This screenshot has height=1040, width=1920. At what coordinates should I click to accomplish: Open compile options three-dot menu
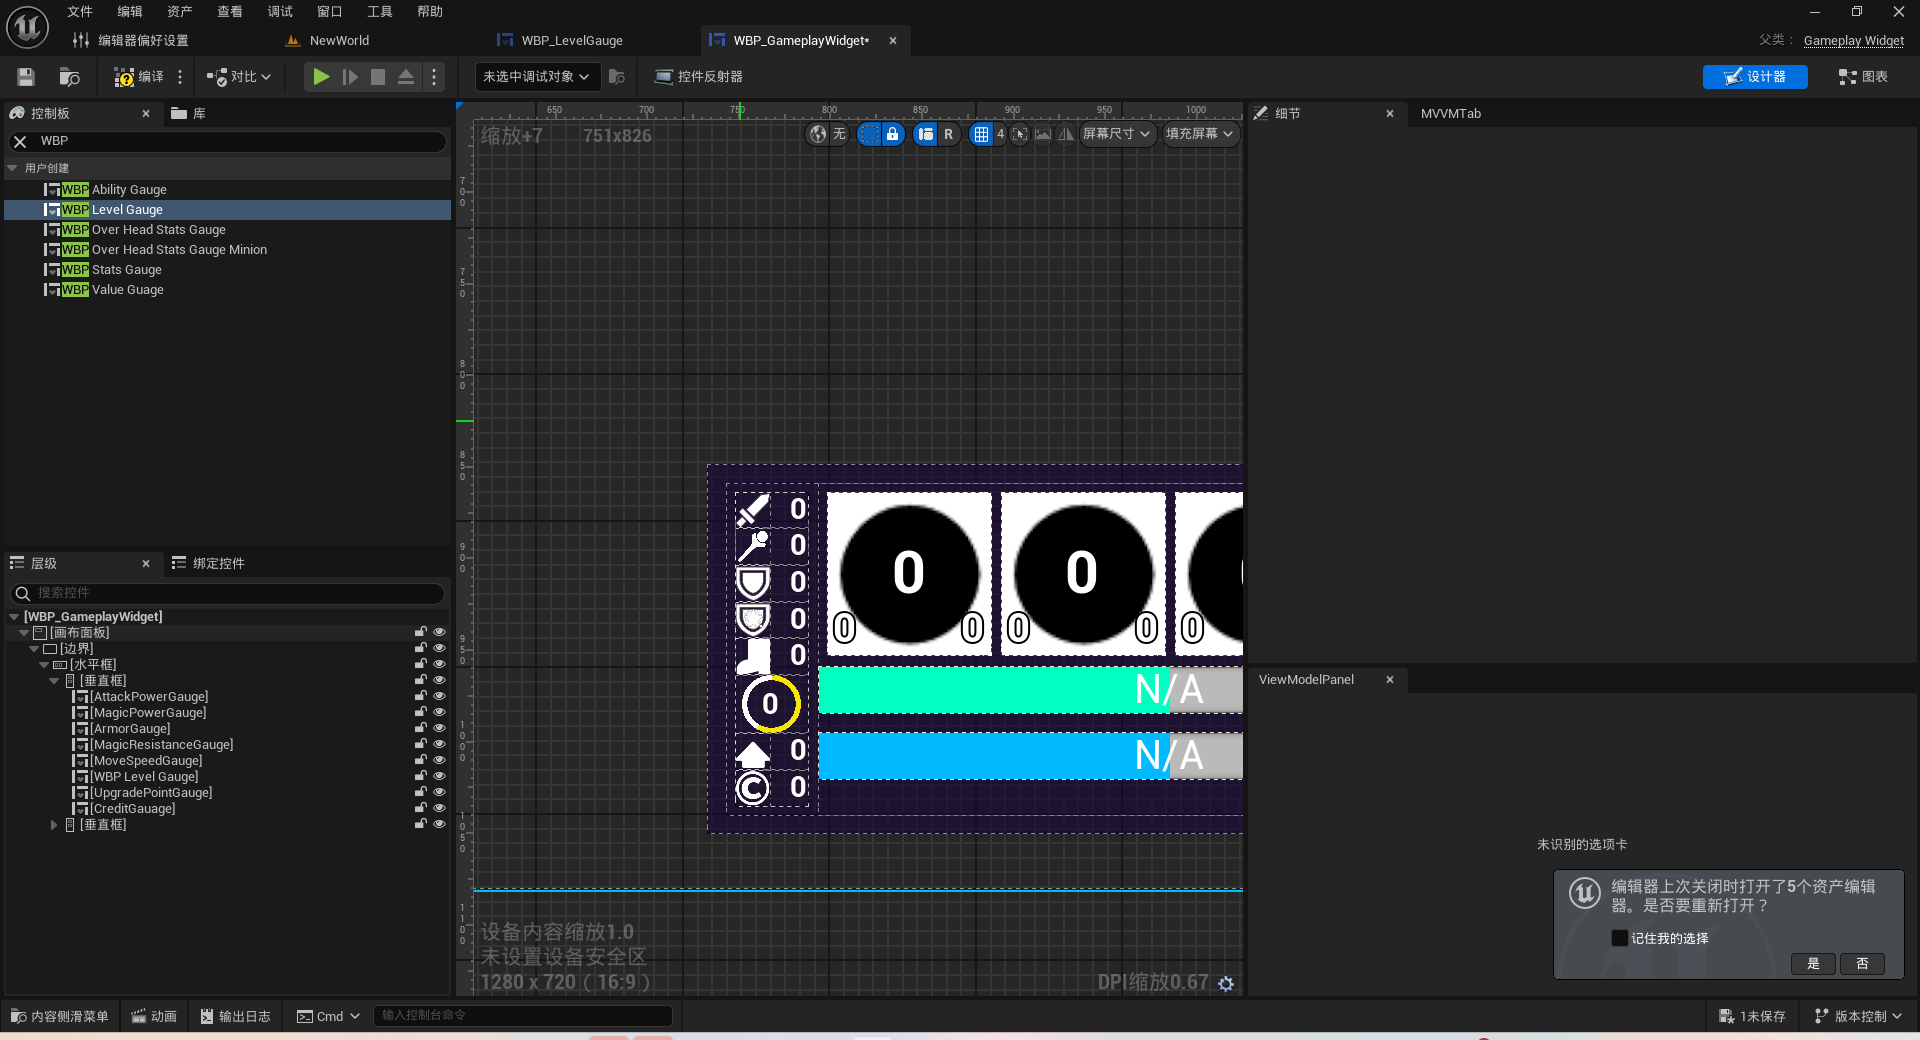coord(180,77)
